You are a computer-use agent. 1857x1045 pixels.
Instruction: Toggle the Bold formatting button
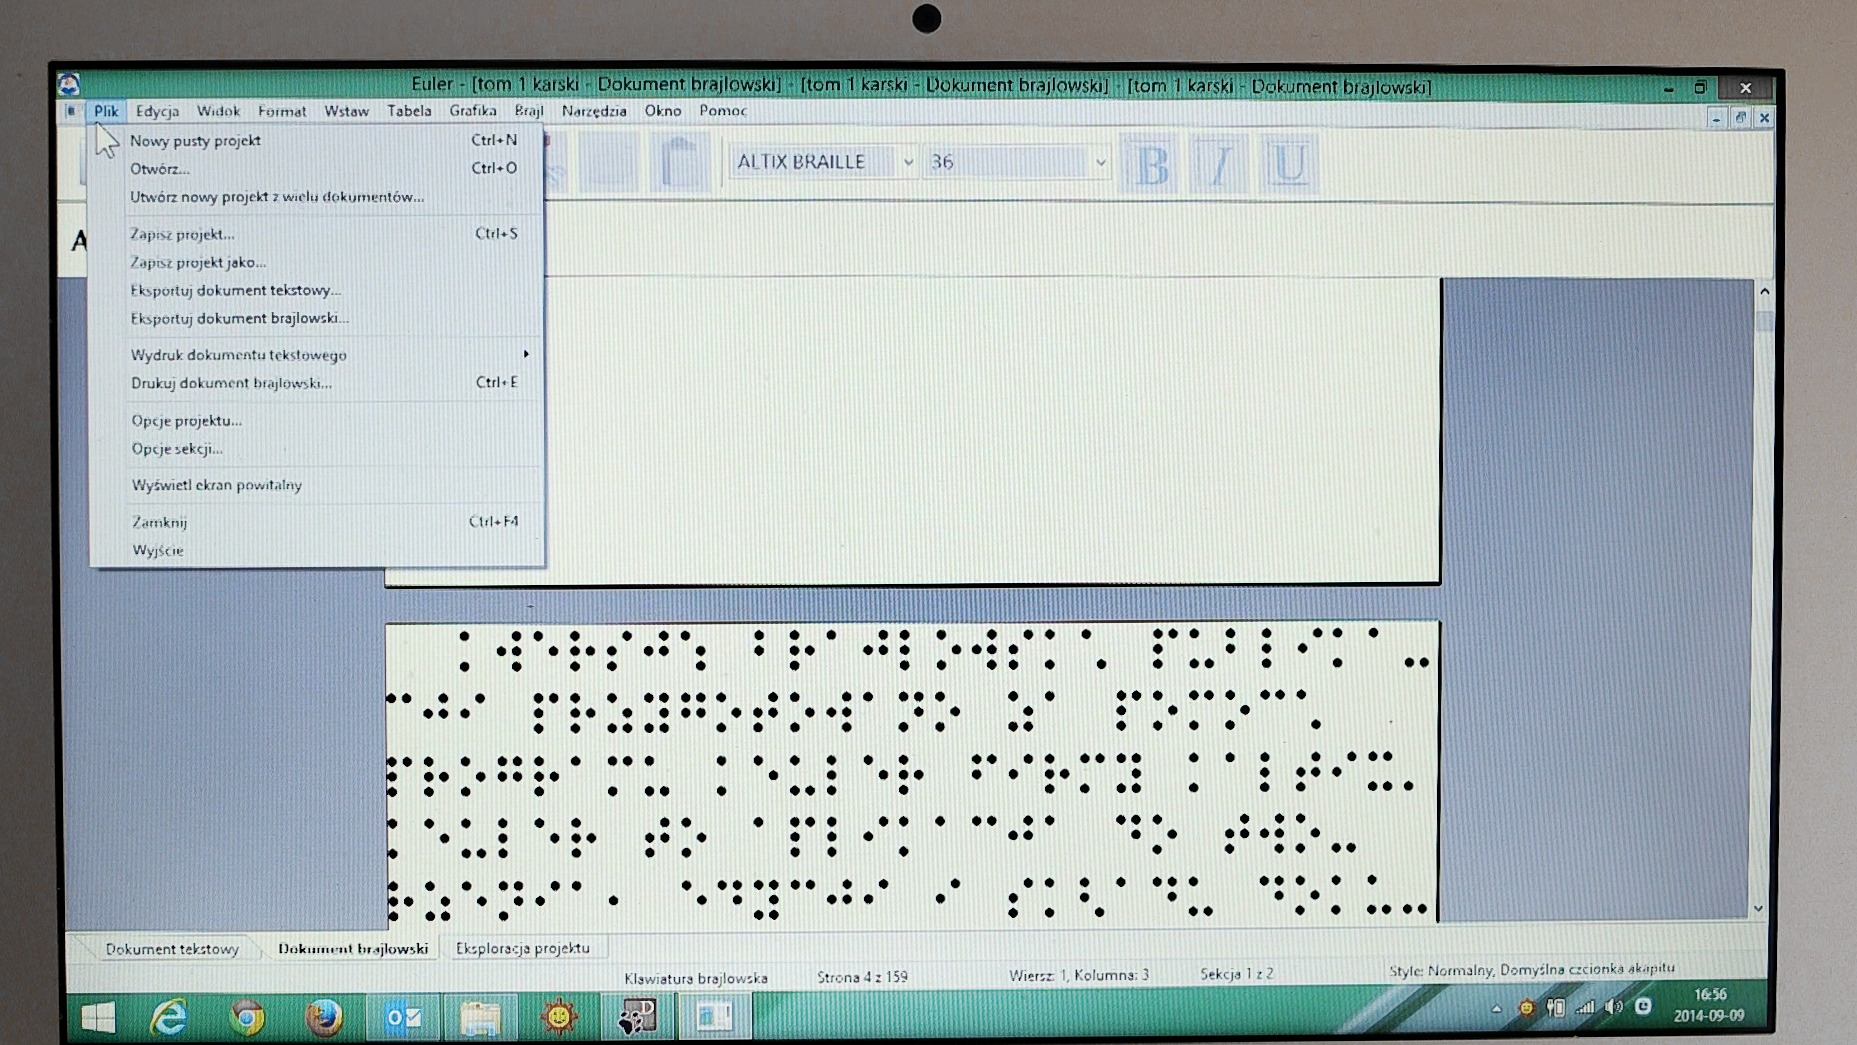tap(1152, 164)
